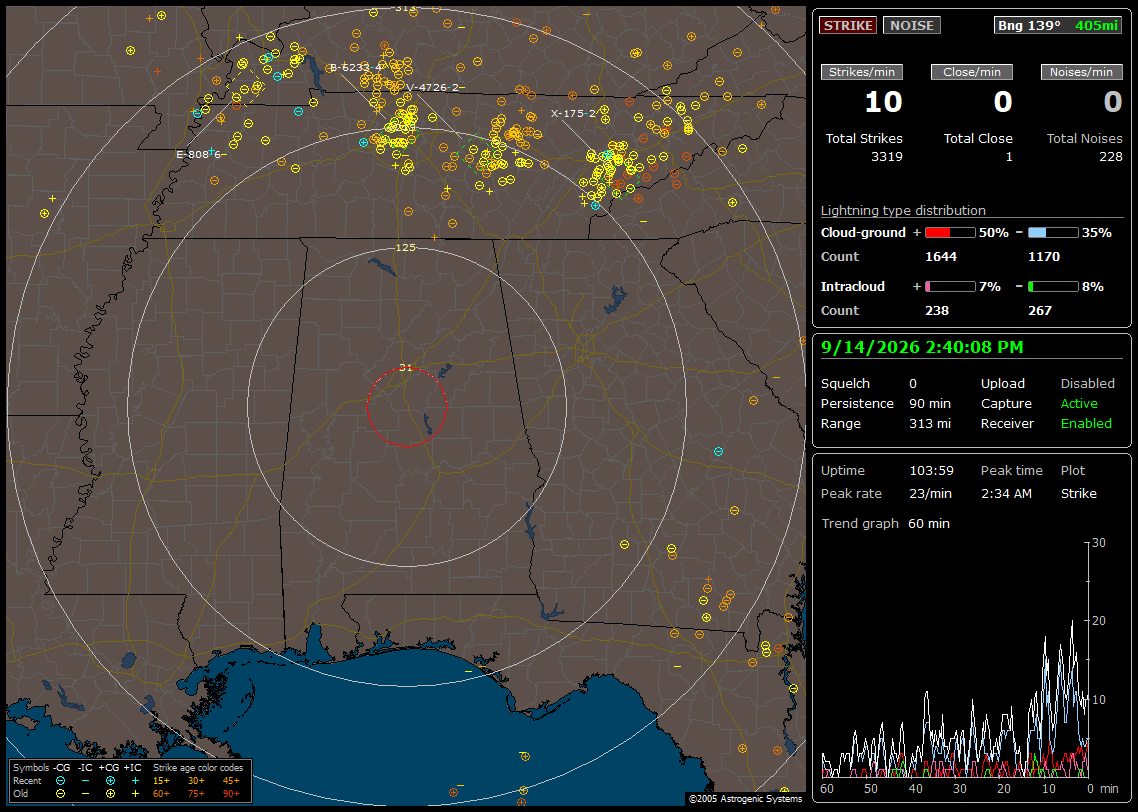Click the Bng 139° 405mi readout
Image resolution: width=1138 pixels, height=812 pixels.
pyautogui.click(x=1058, y=25)
